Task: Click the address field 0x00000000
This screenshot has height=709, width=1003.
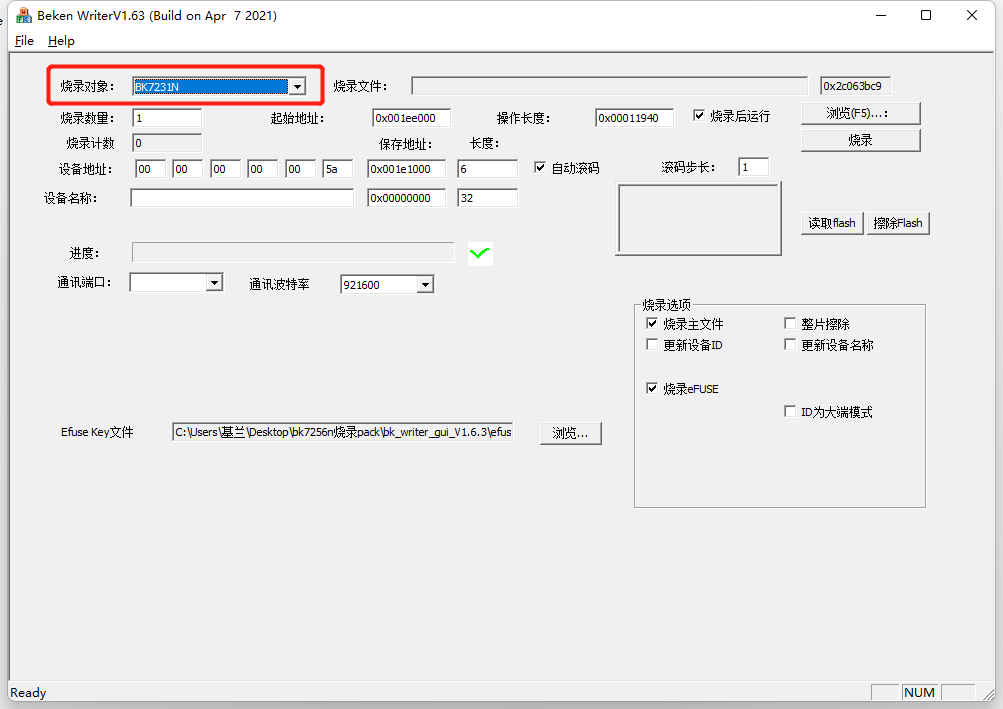Action: (406, 198)
